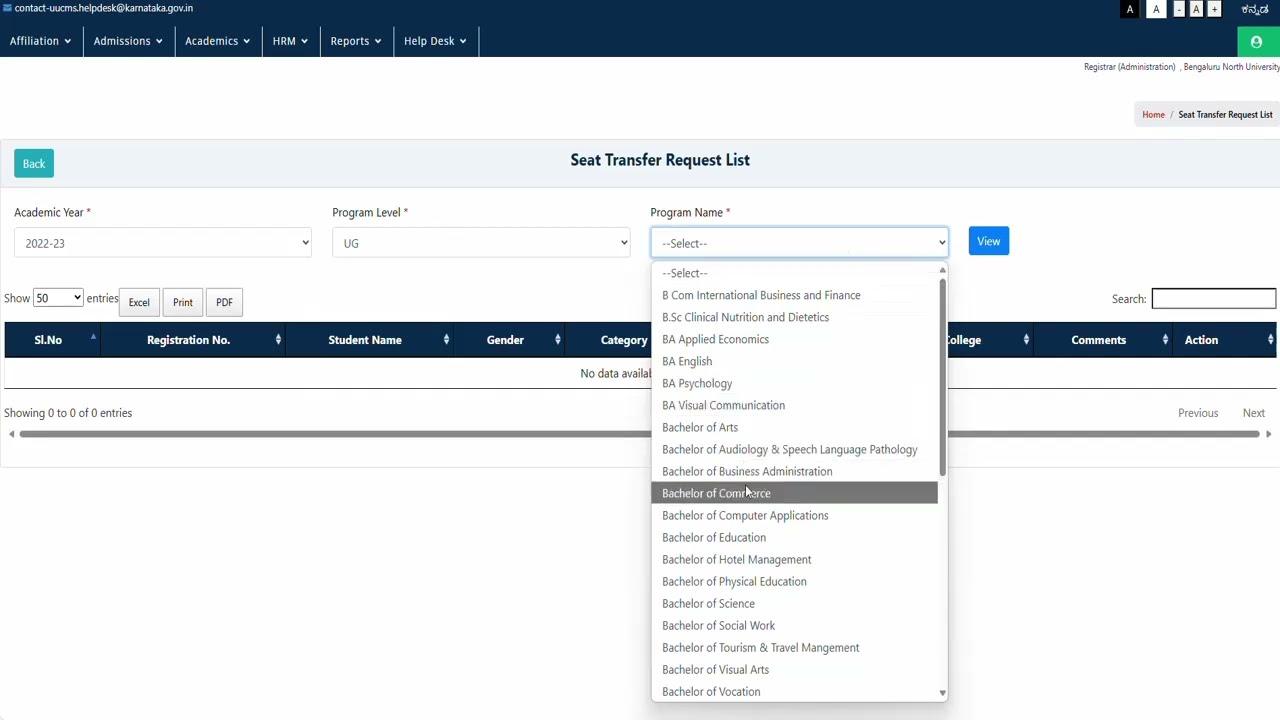This screenshot has width=1280, height=720.
Task: Open the HRM menu
Action: coord(290,41)
